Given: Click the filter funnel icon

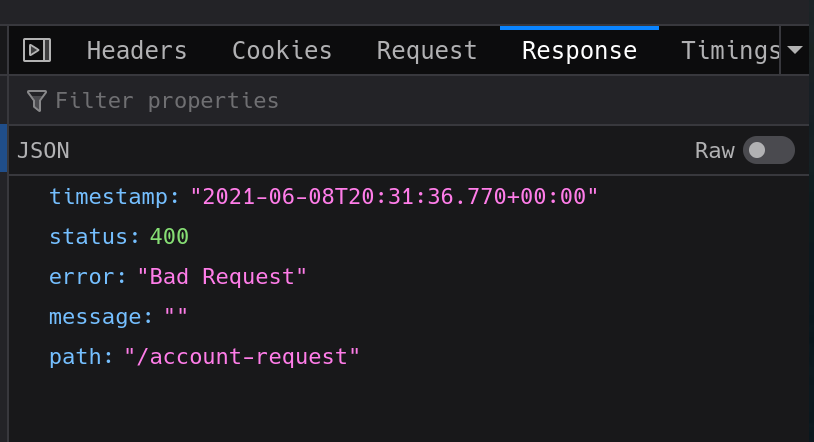Looking at the screenshot, I should pos(37,100).
